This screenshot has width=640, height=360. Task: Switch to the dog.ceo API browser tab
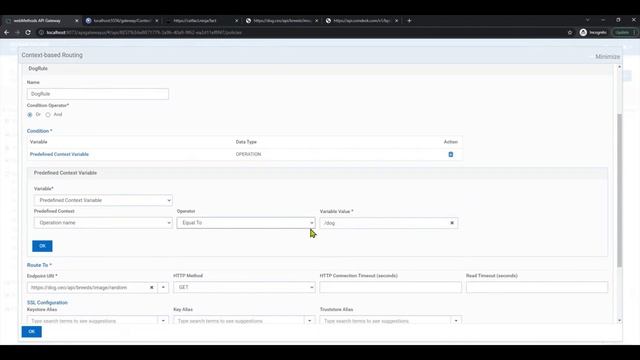(x=282, y=20)
